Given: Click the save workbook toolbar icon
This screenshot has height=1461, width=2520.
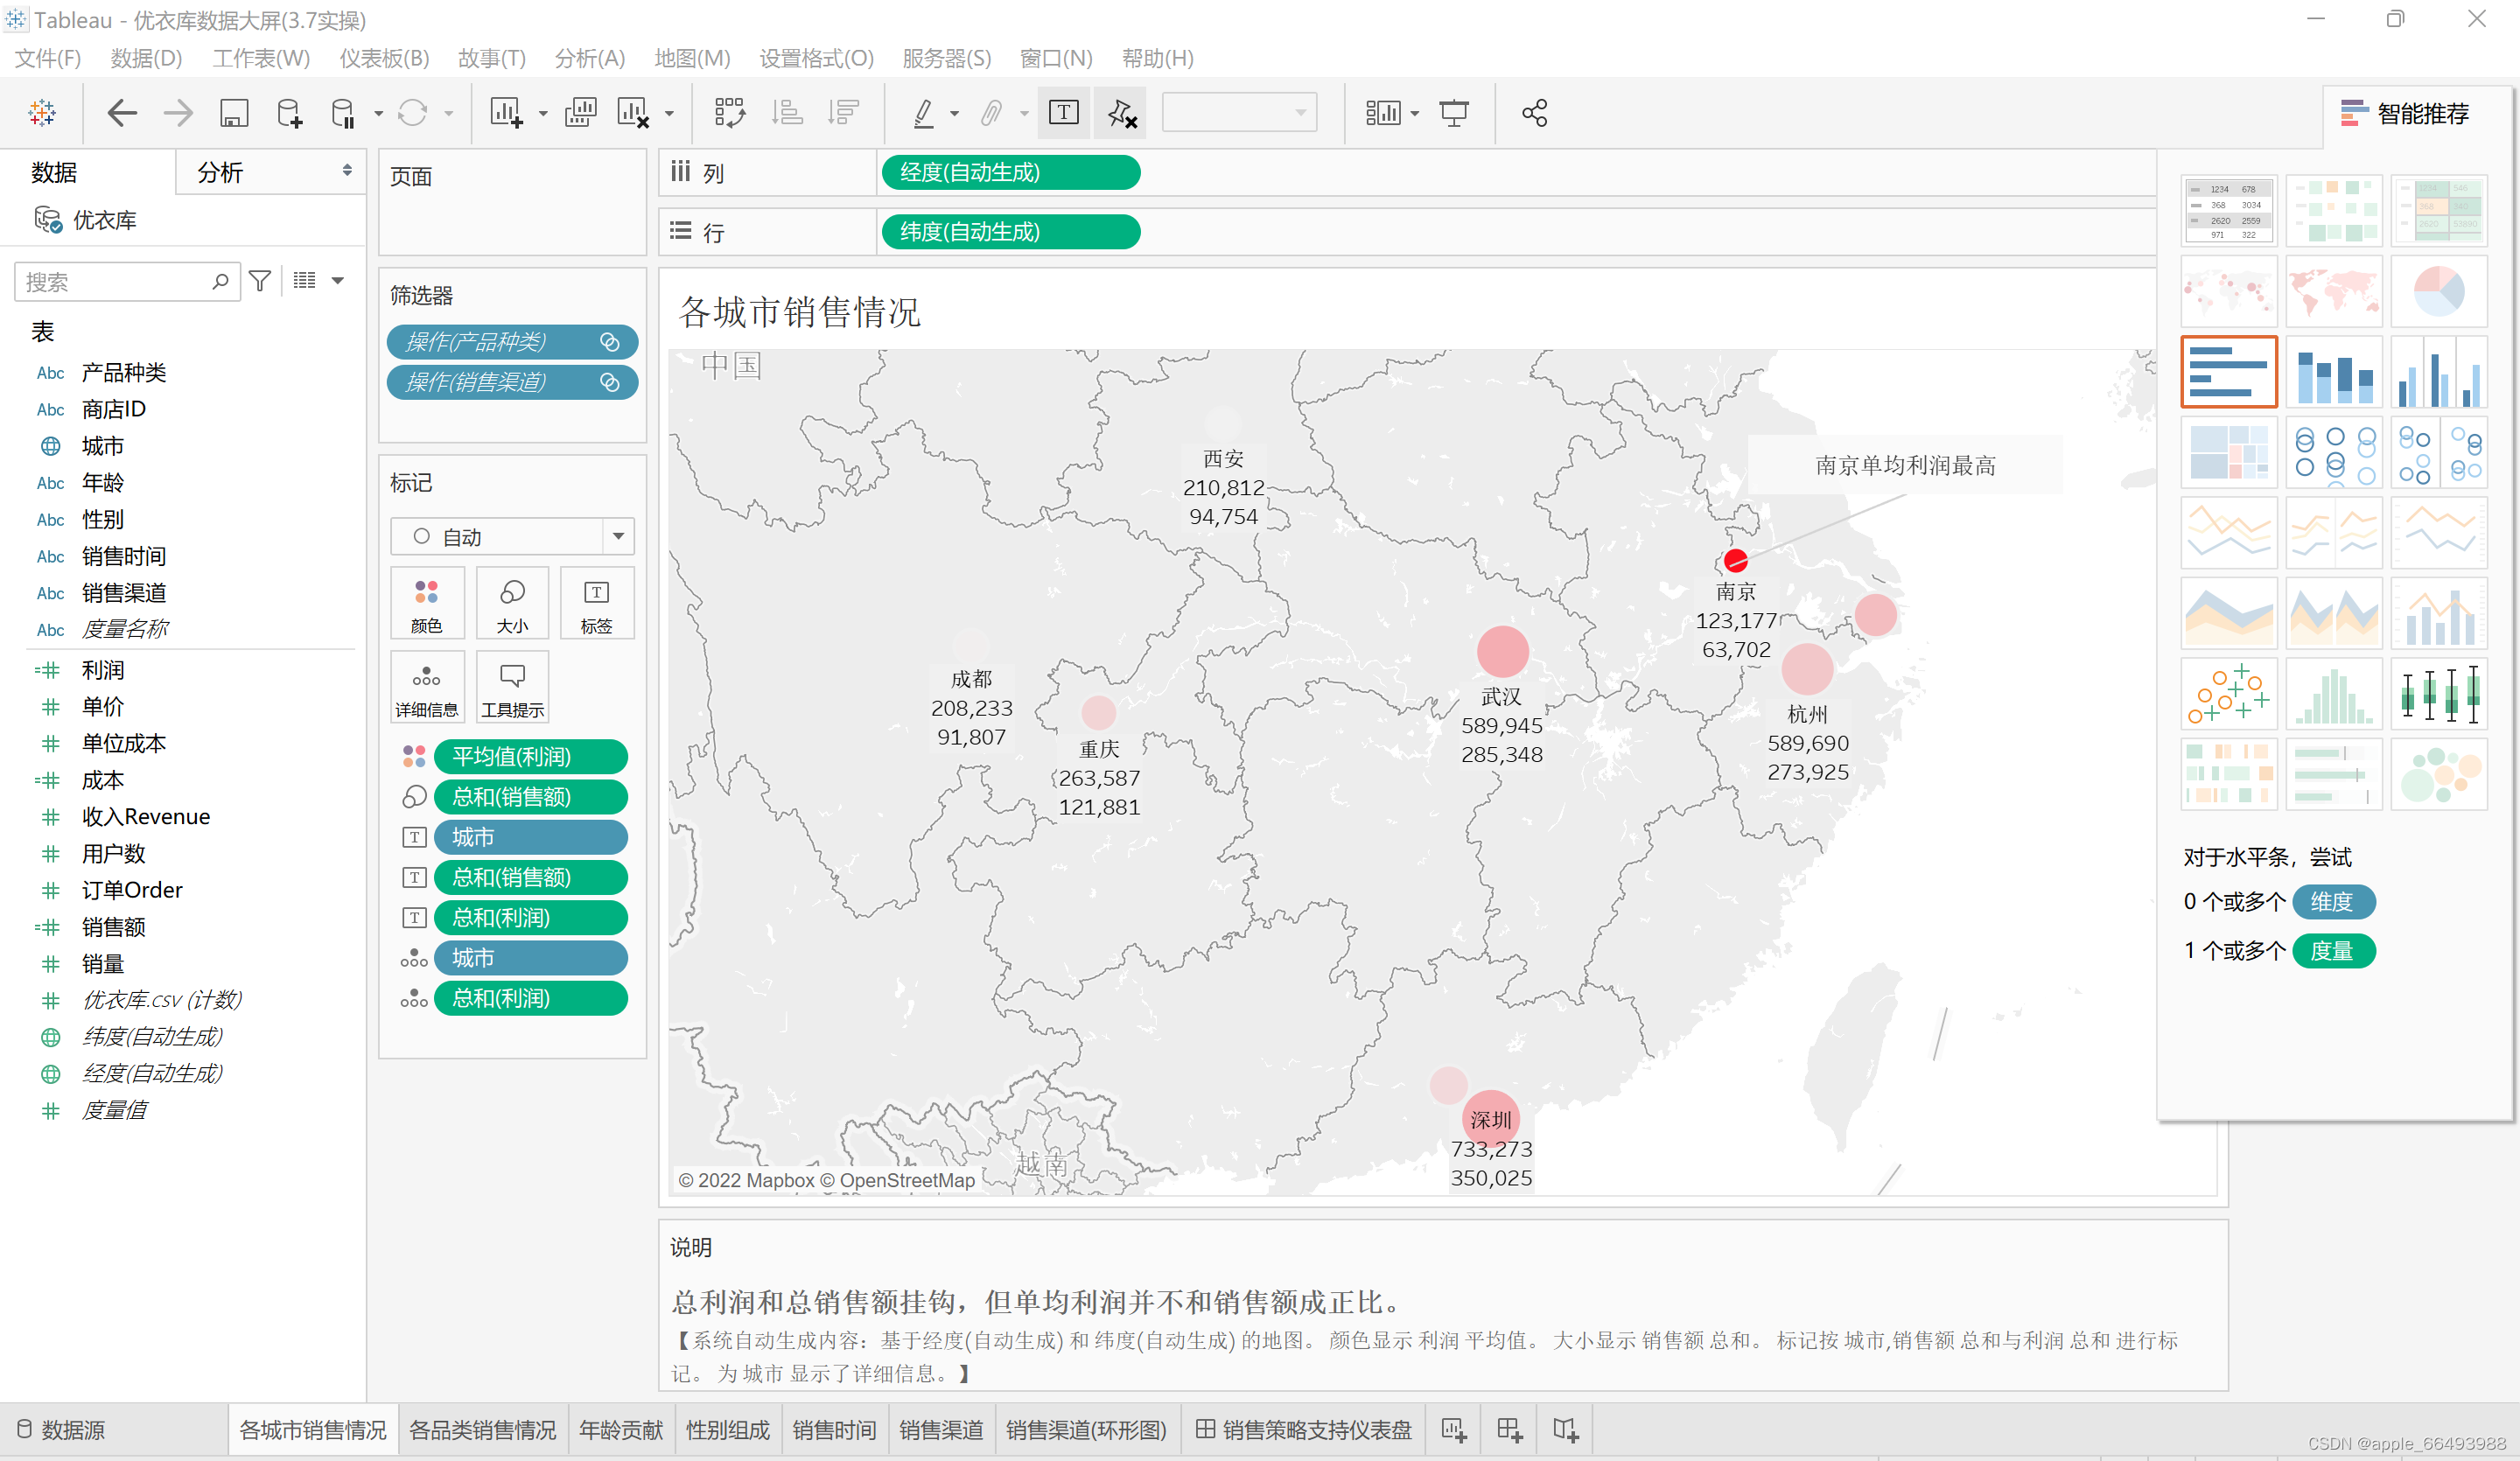Looking at the screenshot, I should [x=233, y=113].
